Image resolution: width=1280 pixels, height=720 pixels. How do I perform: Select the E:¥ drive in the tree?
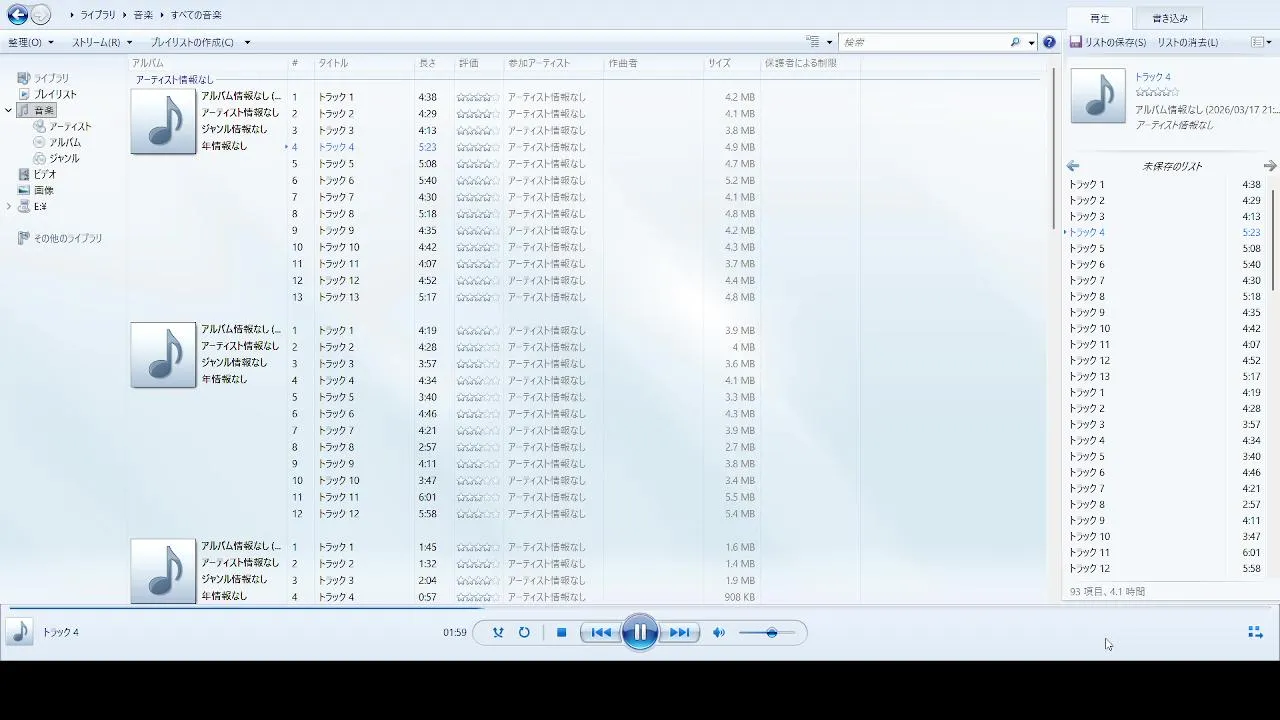[x=40, y=206]
